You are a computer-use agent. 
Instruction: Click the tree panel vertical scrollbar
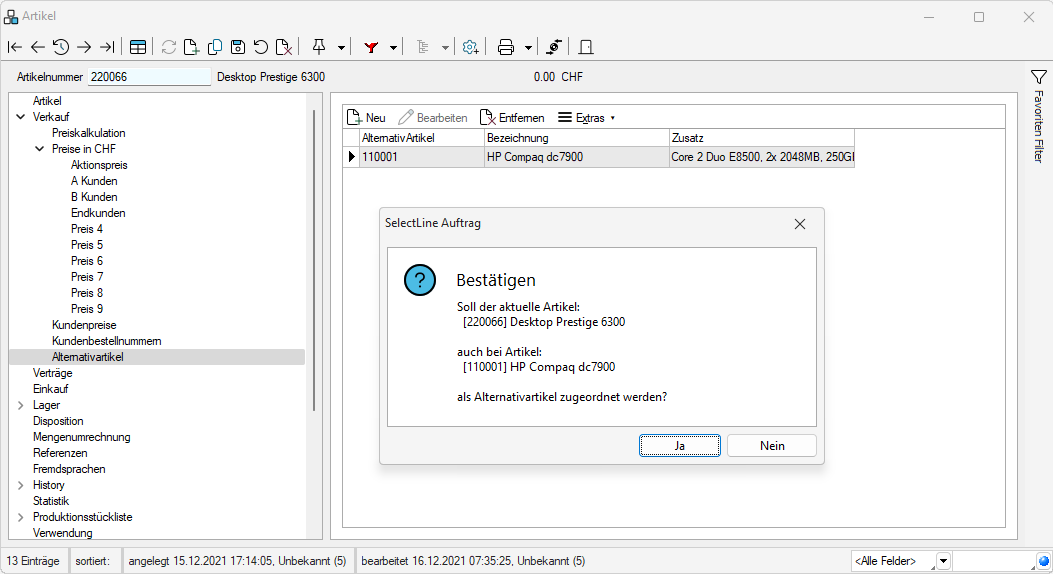tap(314, 260)
